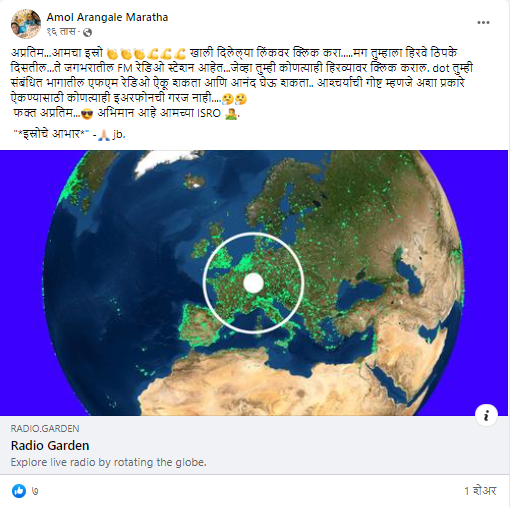Click the sunglasses face emoji in post

point(87,114)
